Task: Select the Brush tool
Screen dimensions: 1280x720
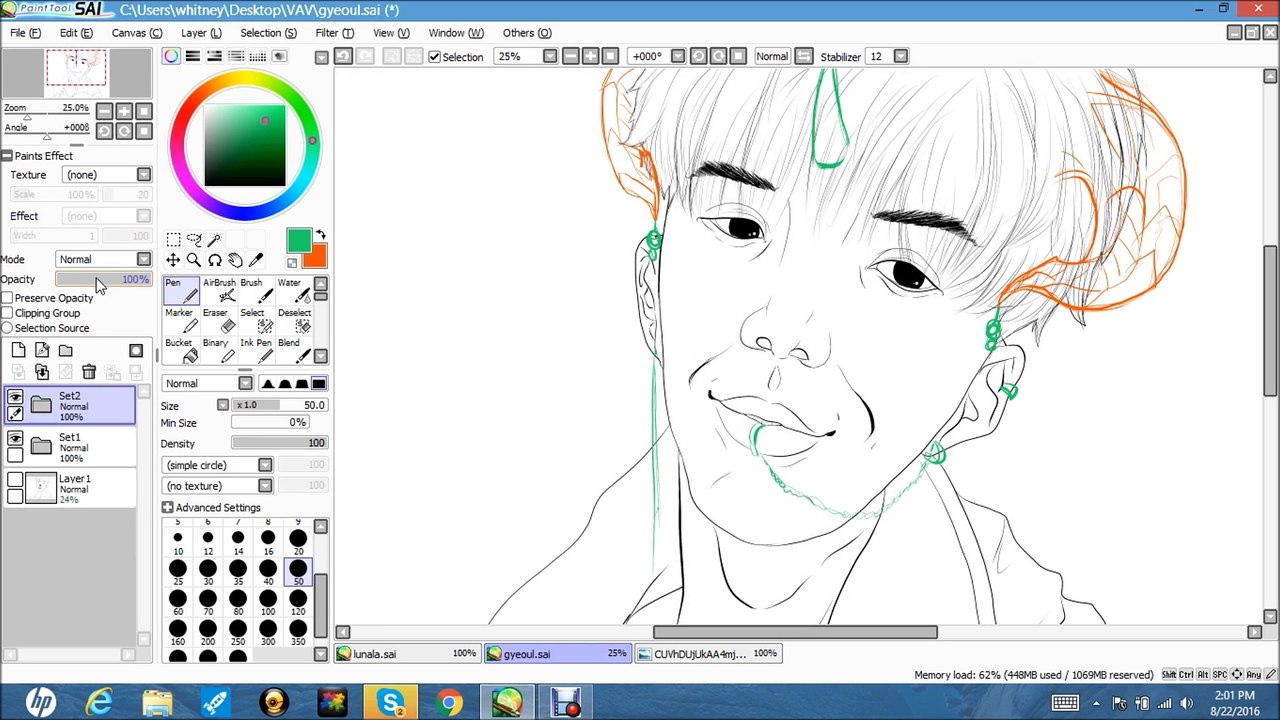Action: tap(256, 290)
